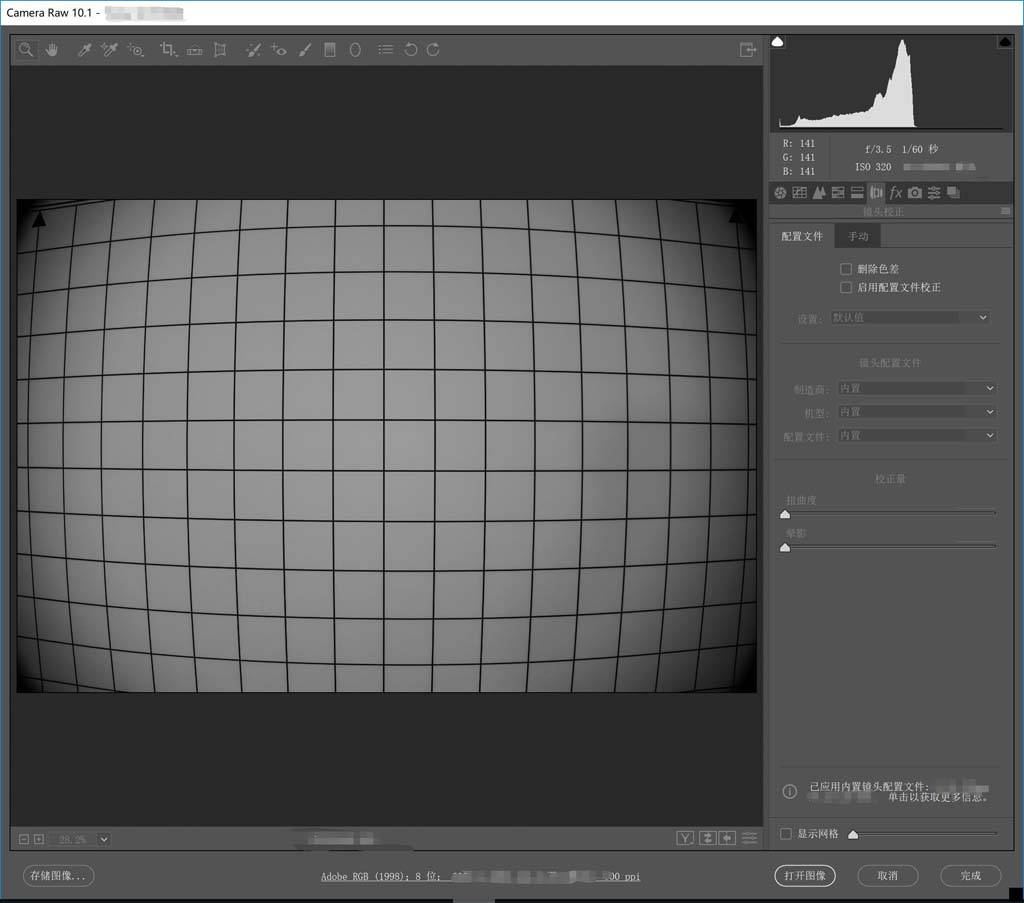Select the Hand tool
The width and height of the screenshot is (1024, 903).
point(51,49)
